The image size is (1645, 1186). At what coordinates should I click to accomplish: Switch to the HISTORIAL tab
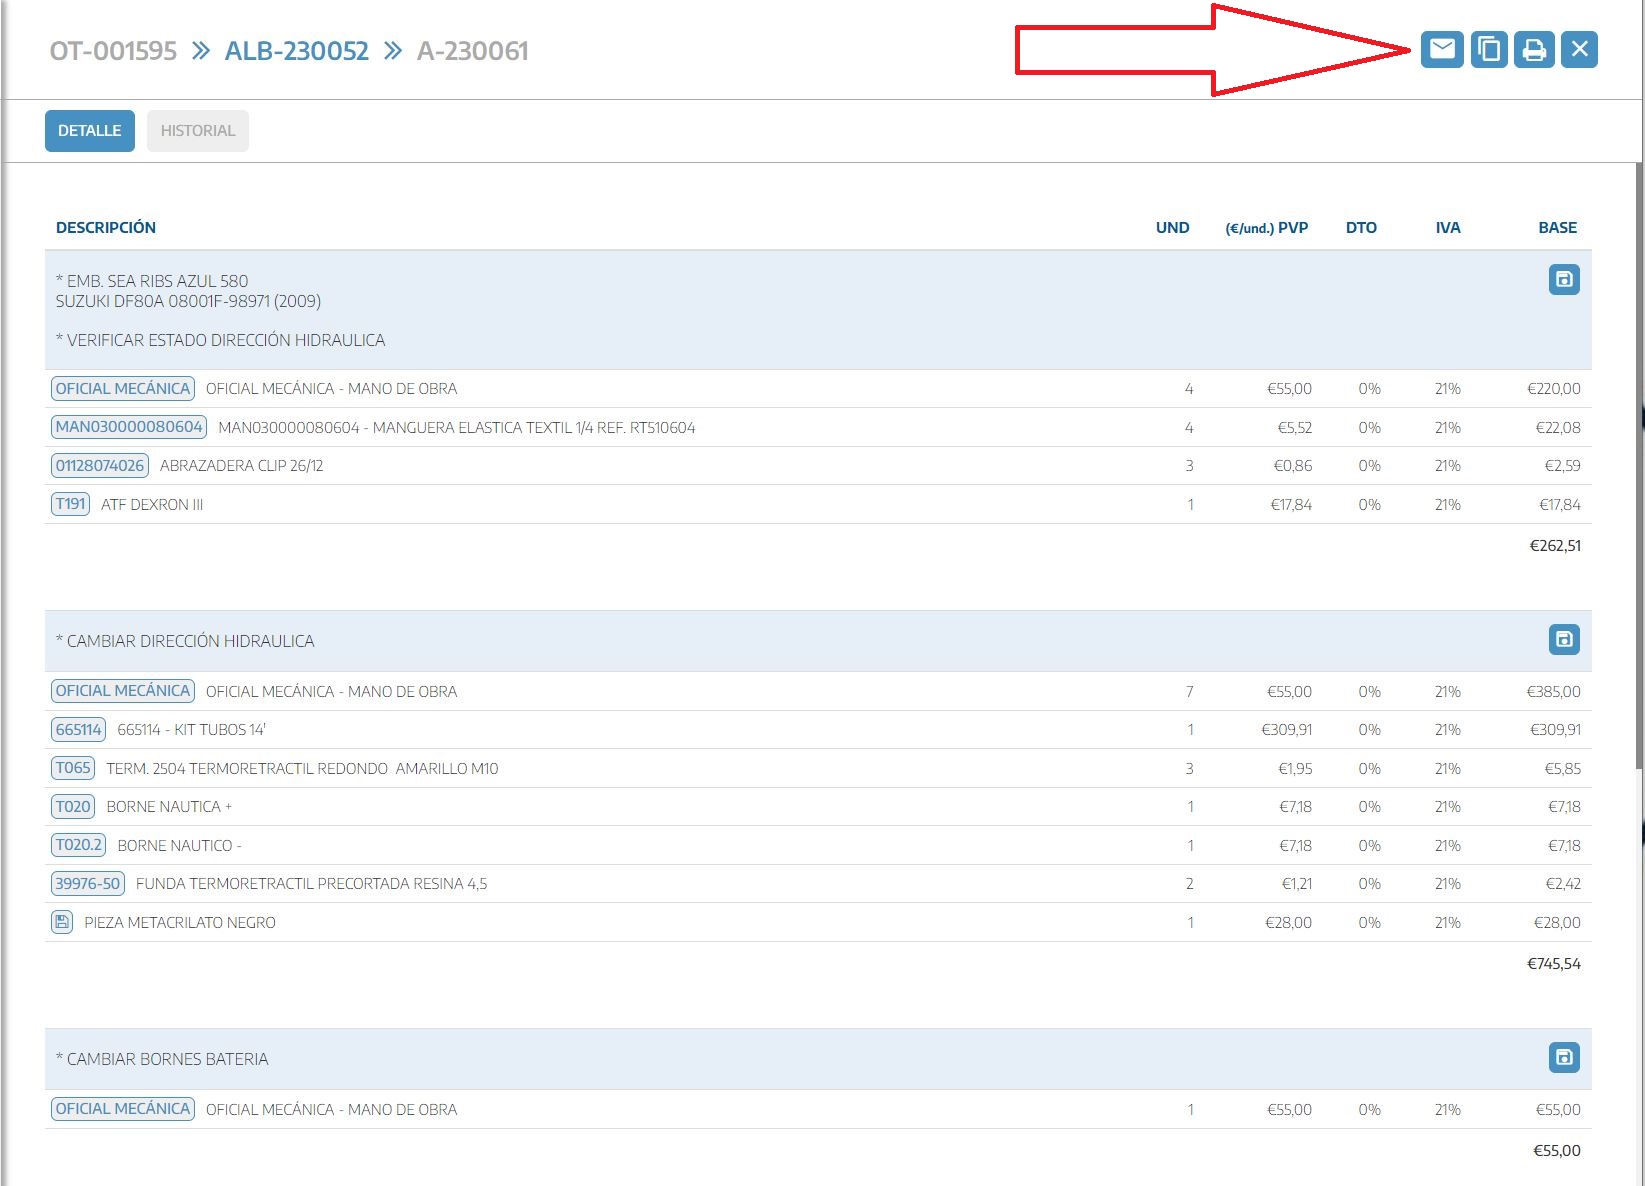coord(197,131)
